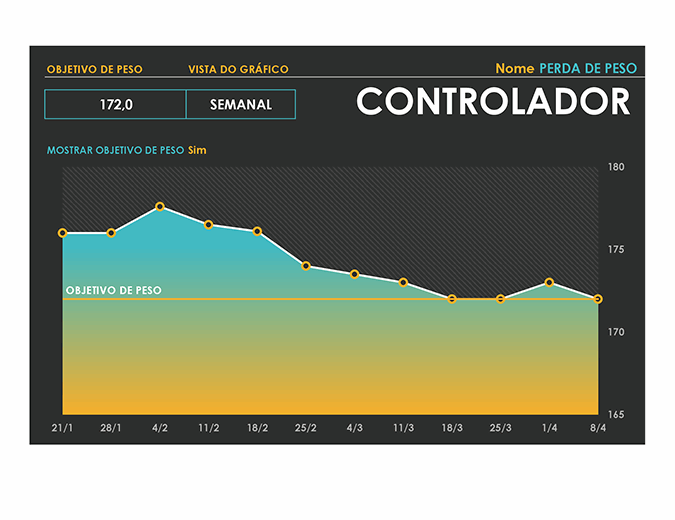Click the MOSTRAR OBJETIVO DE PESO label
This screenshot has width=675, height=520.
tap(115, 150)
